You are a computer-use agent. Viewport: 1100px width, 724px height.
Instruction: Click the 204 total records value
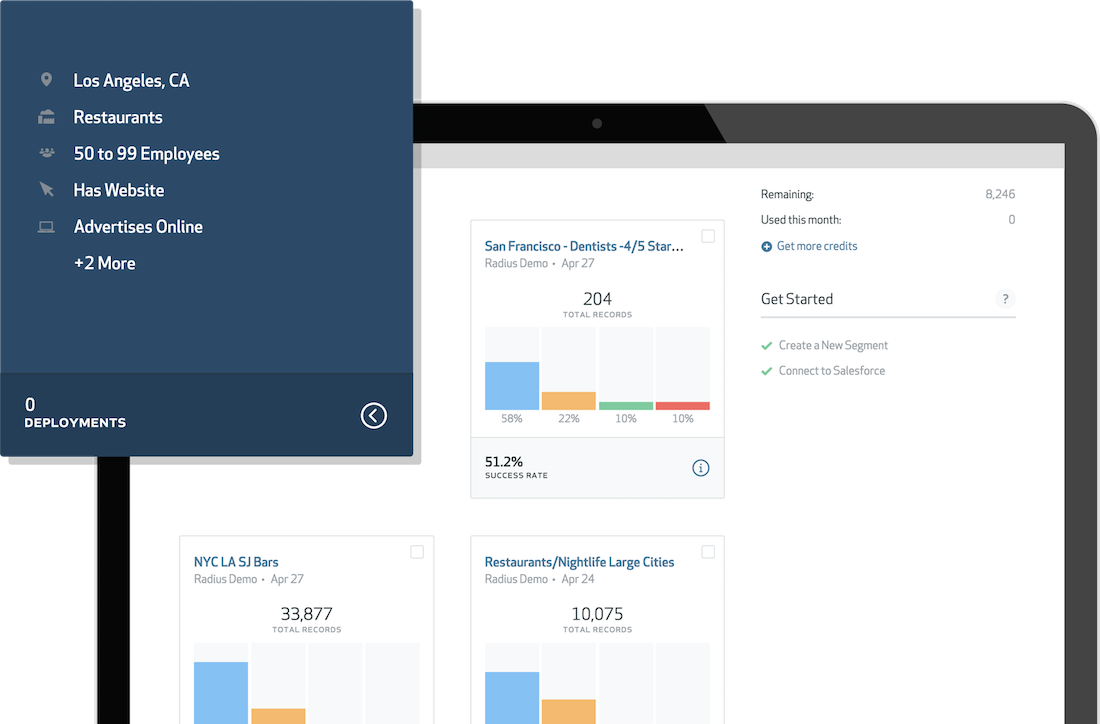597,299
